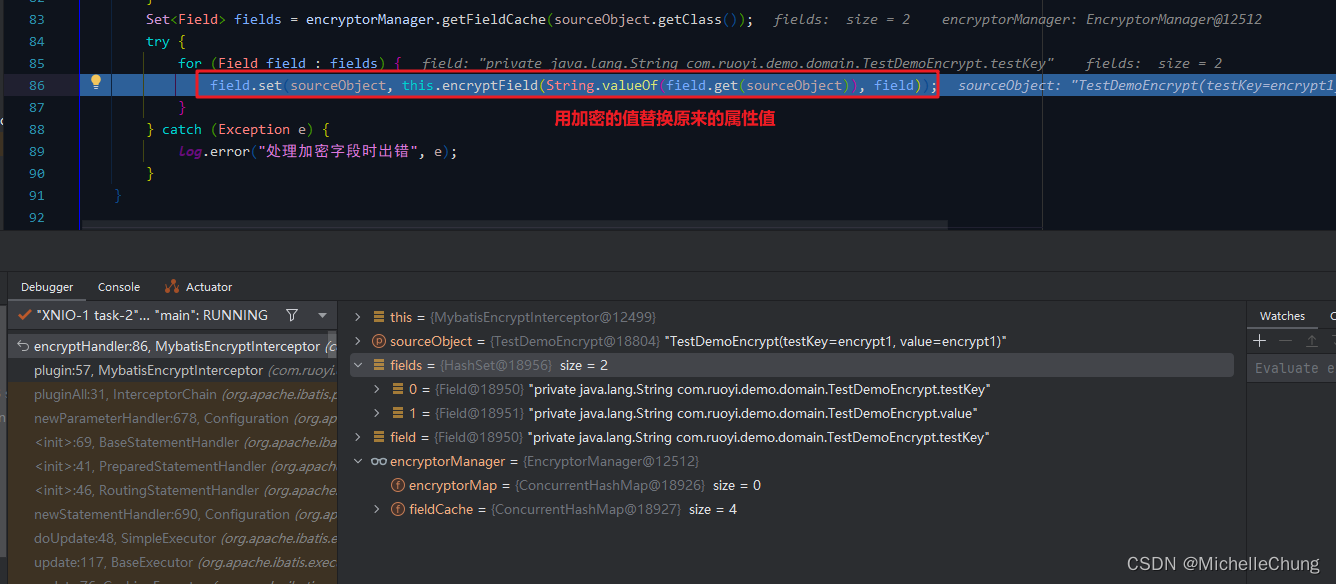Click the icon of field element 0

398,389
